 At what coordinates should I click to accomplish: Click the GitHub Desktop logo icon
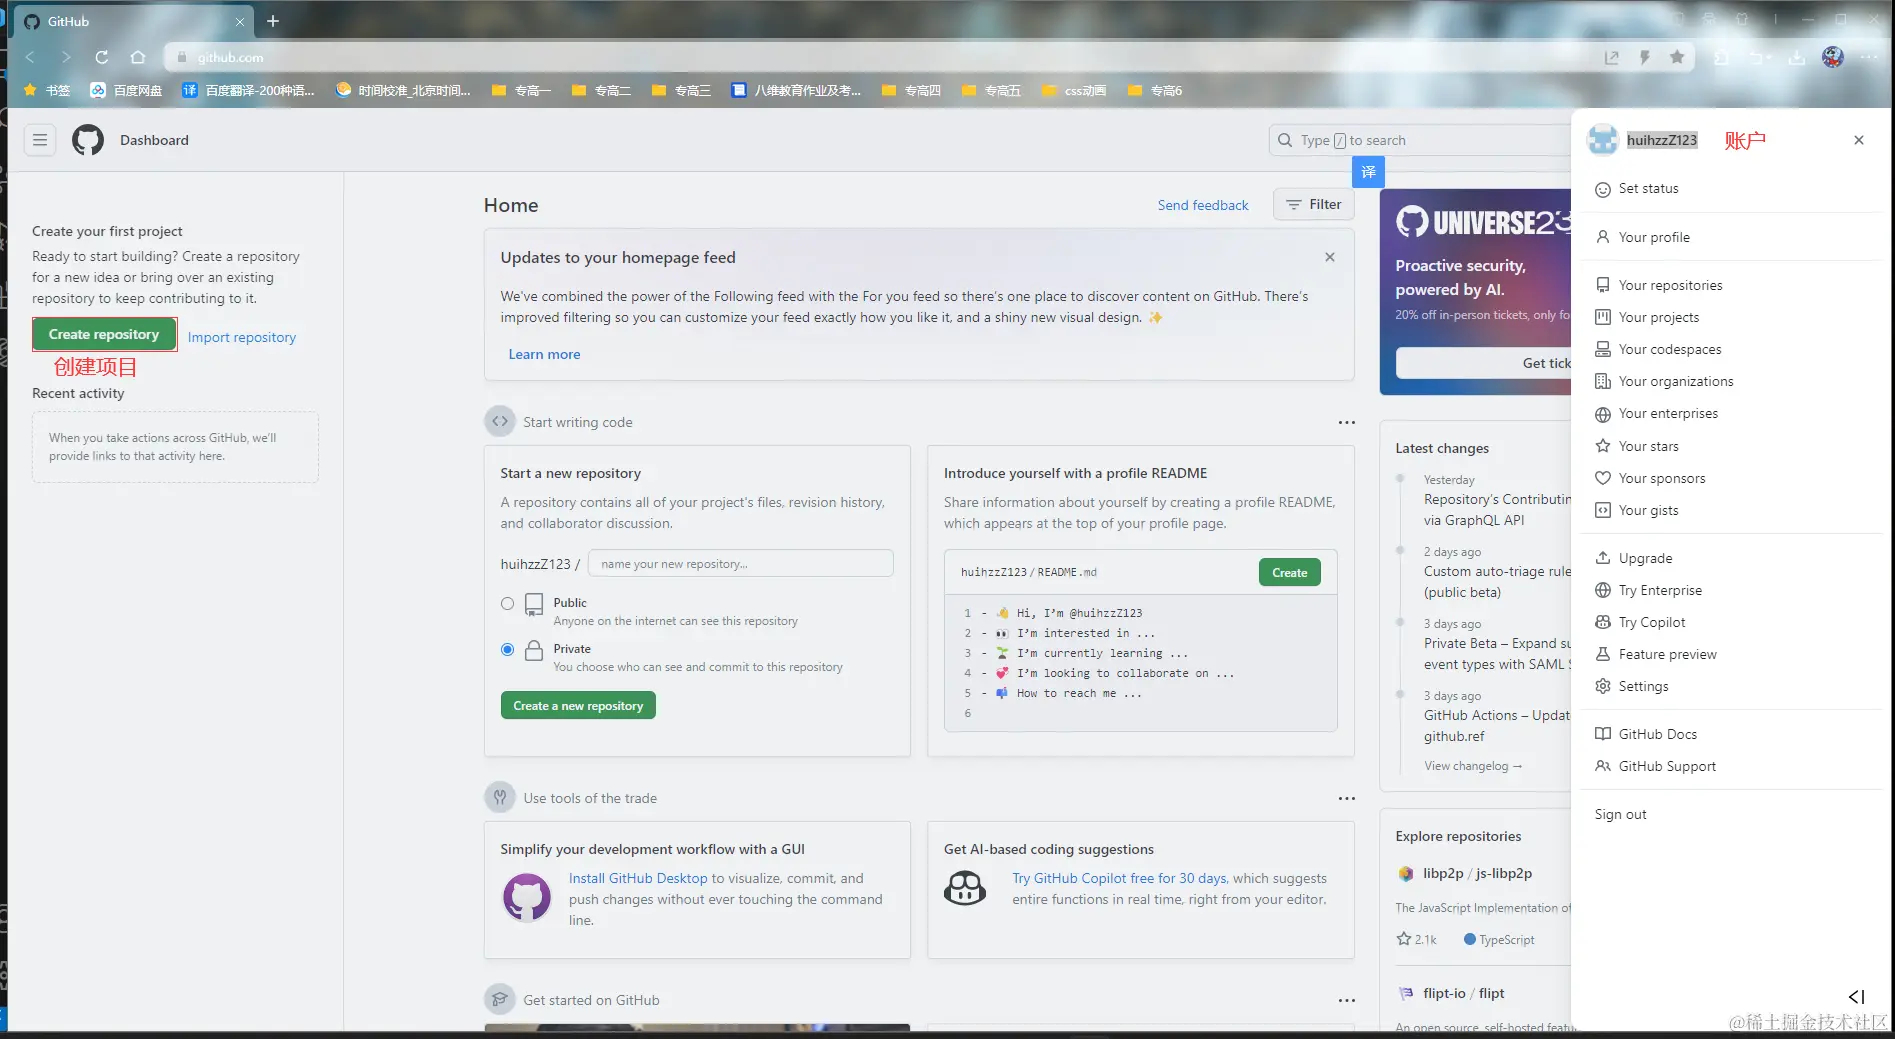[527, 897]
